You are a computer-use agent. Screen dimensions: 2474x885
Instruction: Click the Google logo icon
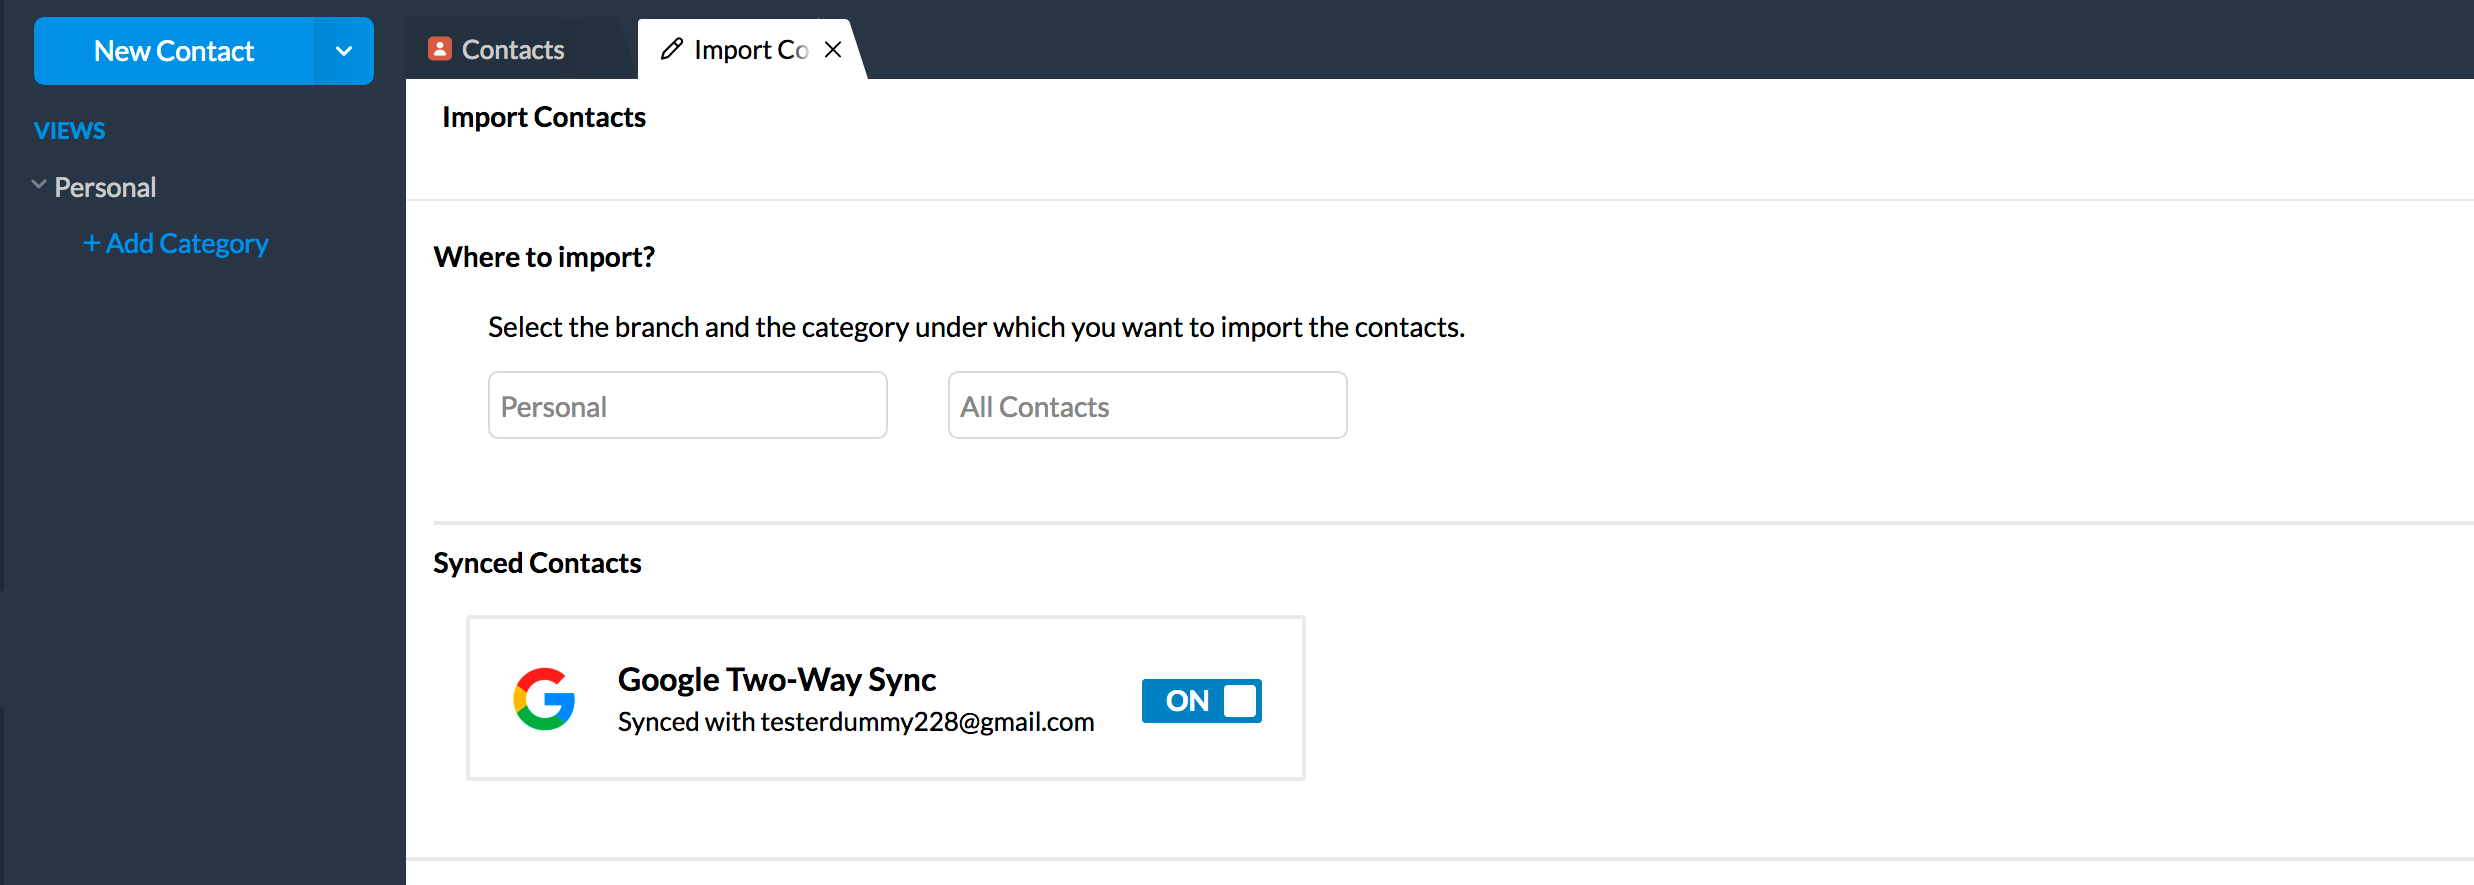point(544,699)
